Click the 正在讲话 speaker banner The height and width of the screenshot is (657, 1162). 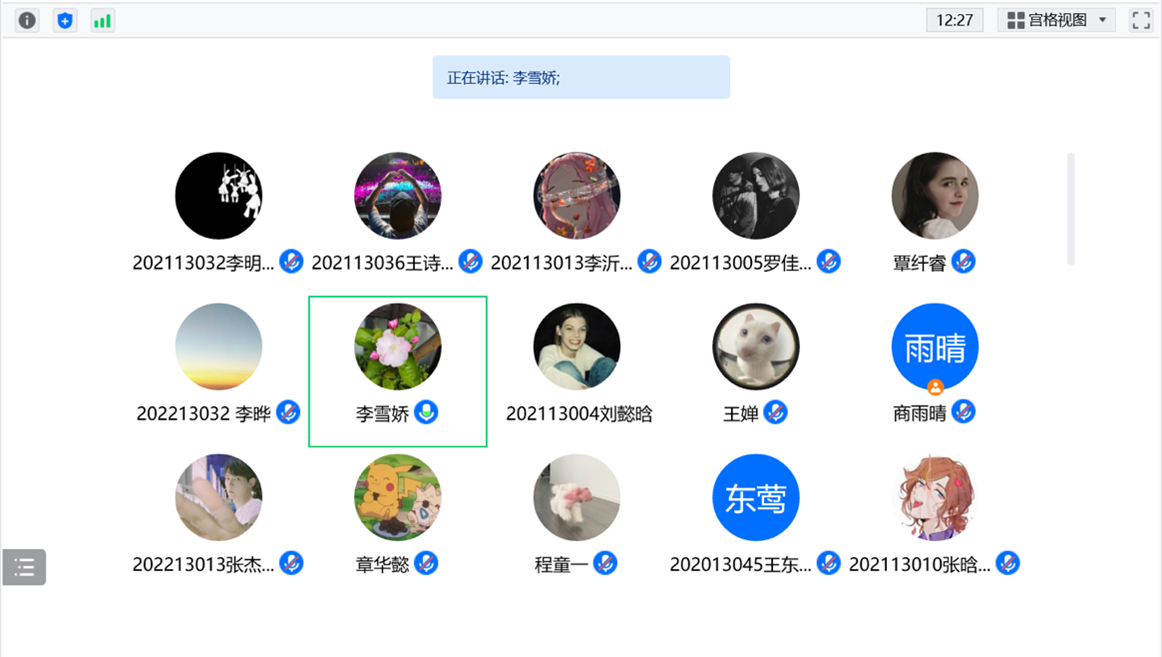[581, 77]
